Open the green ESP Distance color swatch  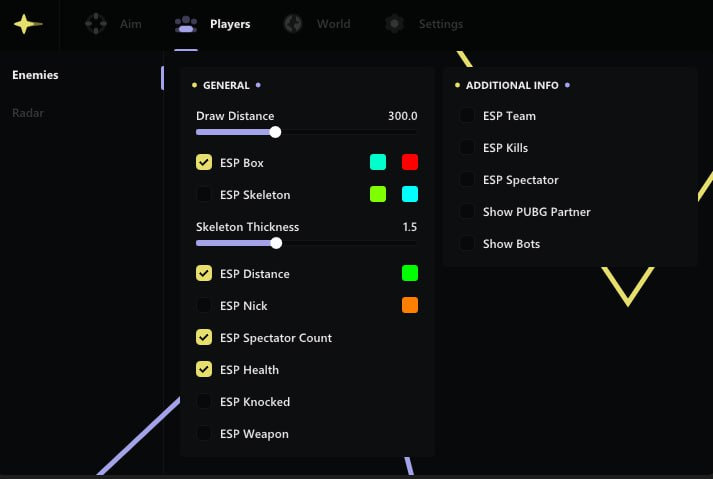(x=410, y=273)
